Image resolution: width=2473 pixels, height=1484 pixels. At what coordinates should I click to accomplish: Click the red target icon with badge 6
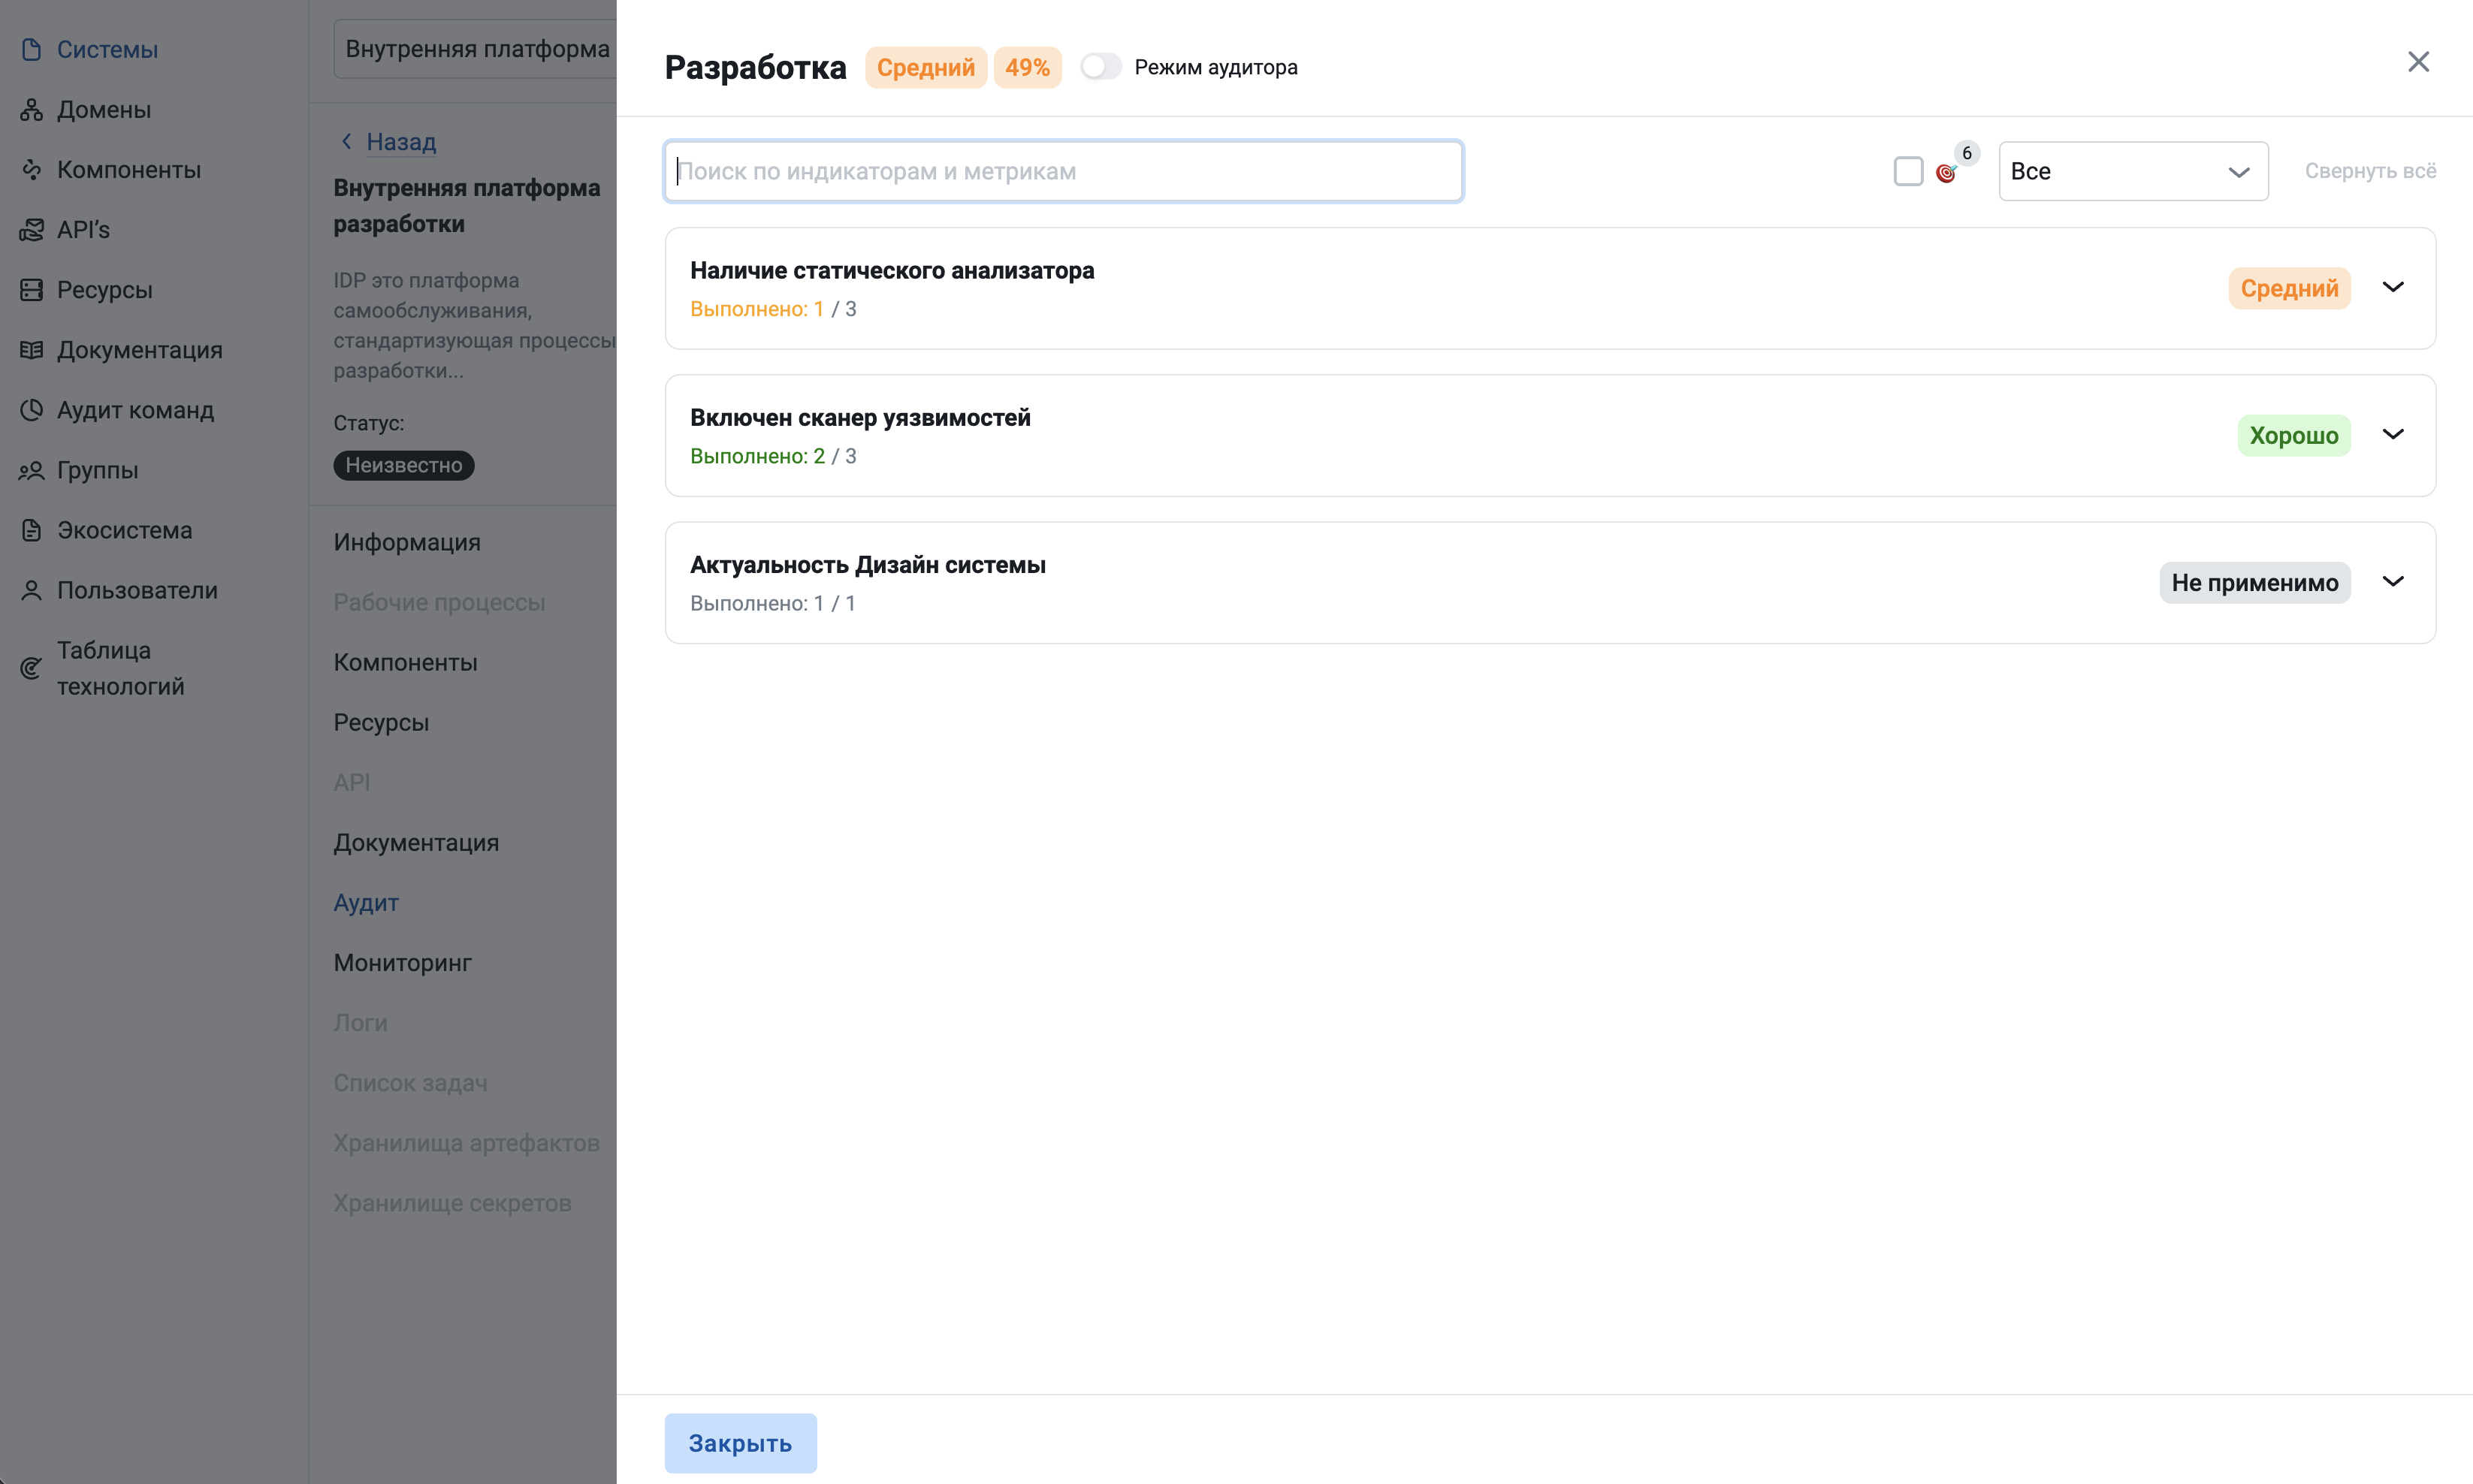(1945, 173)
